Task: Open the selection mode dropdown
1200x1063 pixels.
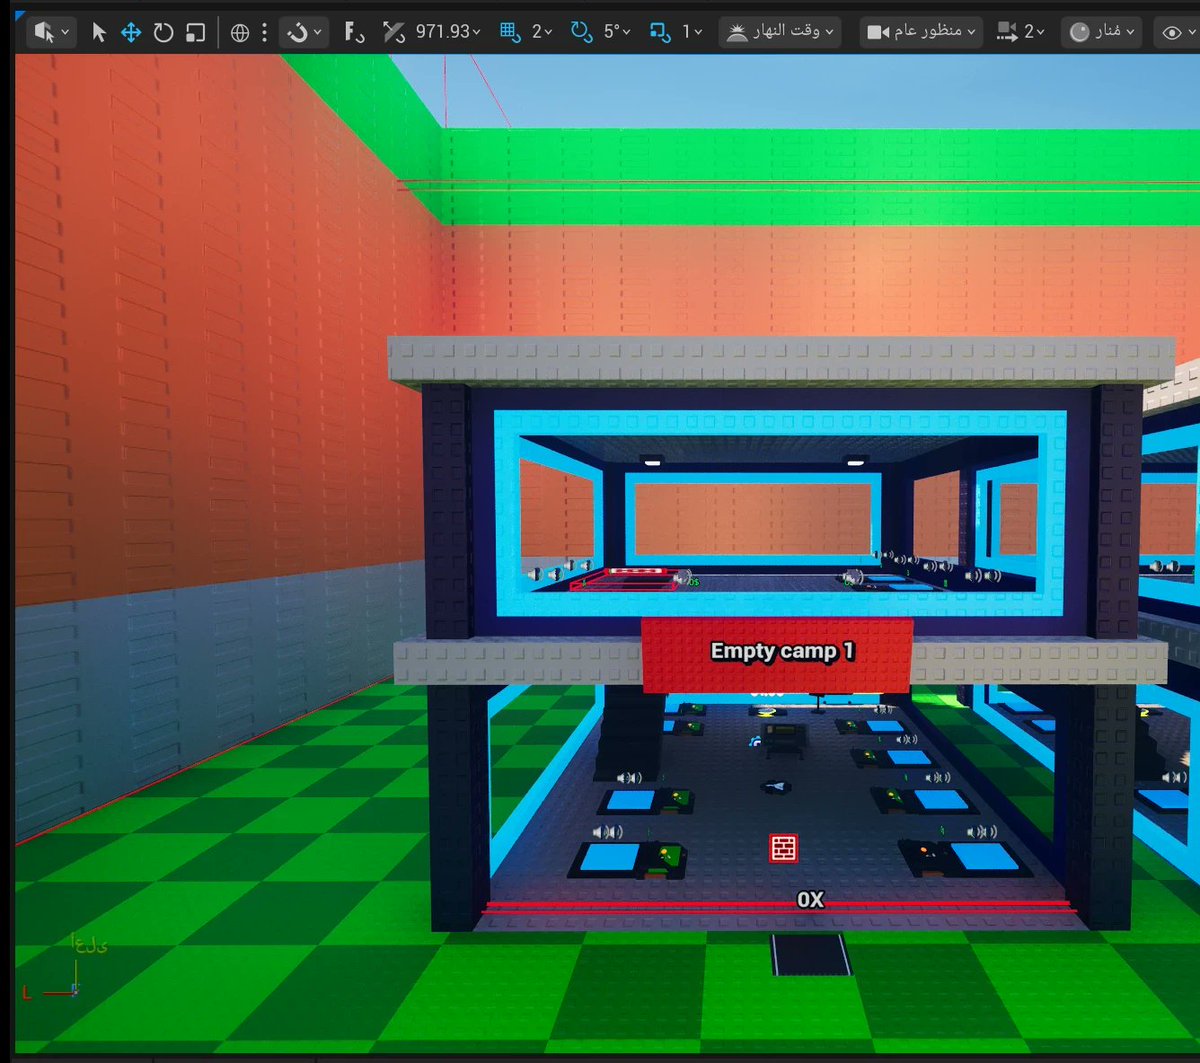Action: tap(52, 32)
